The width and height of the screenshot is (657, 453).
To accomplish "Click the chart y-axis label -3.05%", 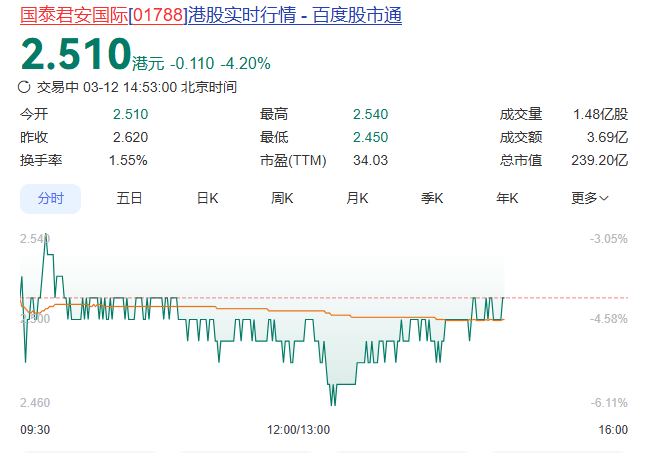I will coord(609,239).
